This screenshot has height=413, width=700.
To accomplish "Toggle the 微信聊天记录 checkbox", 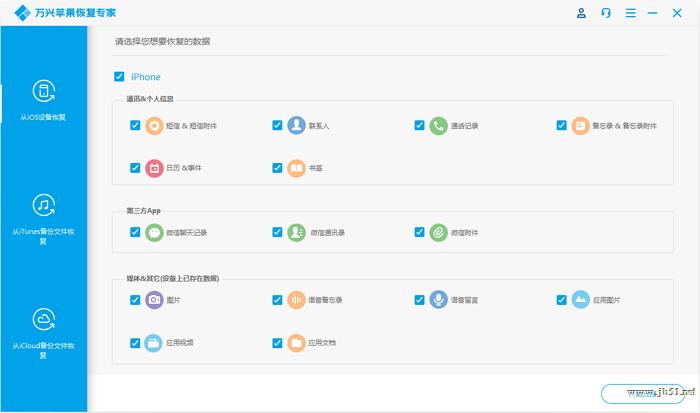I will pos(135,232).
